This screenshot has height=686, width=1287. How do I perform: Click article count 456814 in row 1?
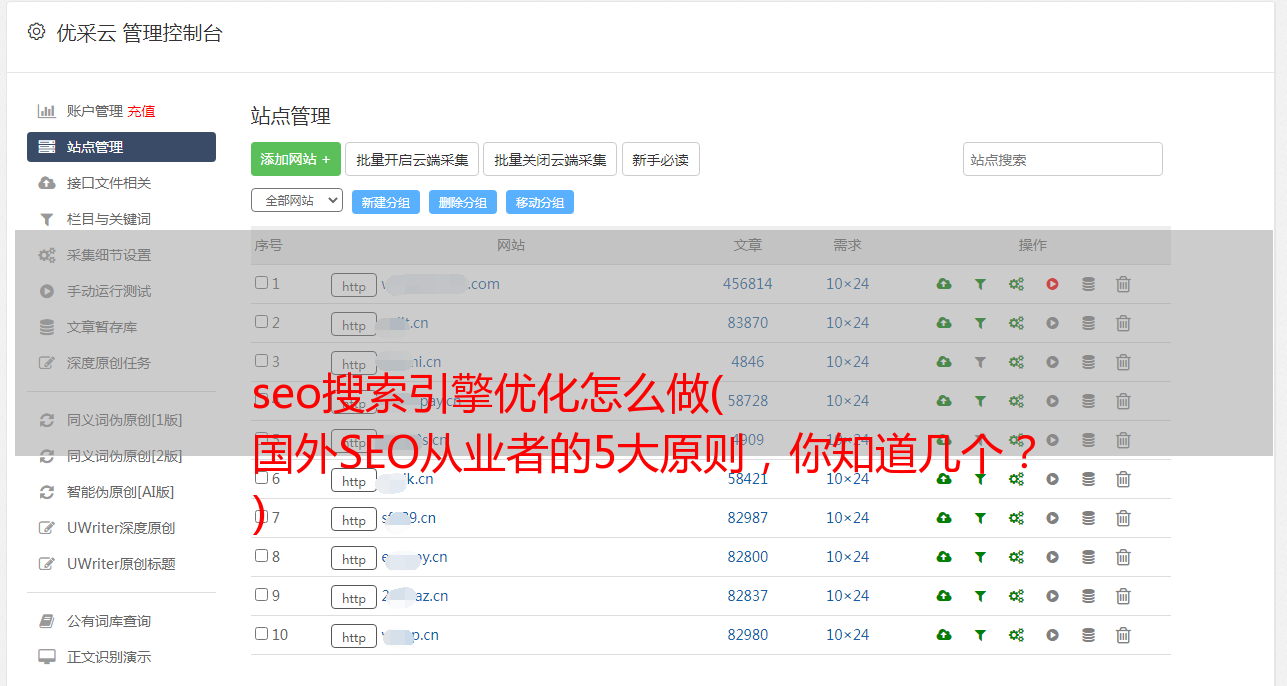click(748, 284)
